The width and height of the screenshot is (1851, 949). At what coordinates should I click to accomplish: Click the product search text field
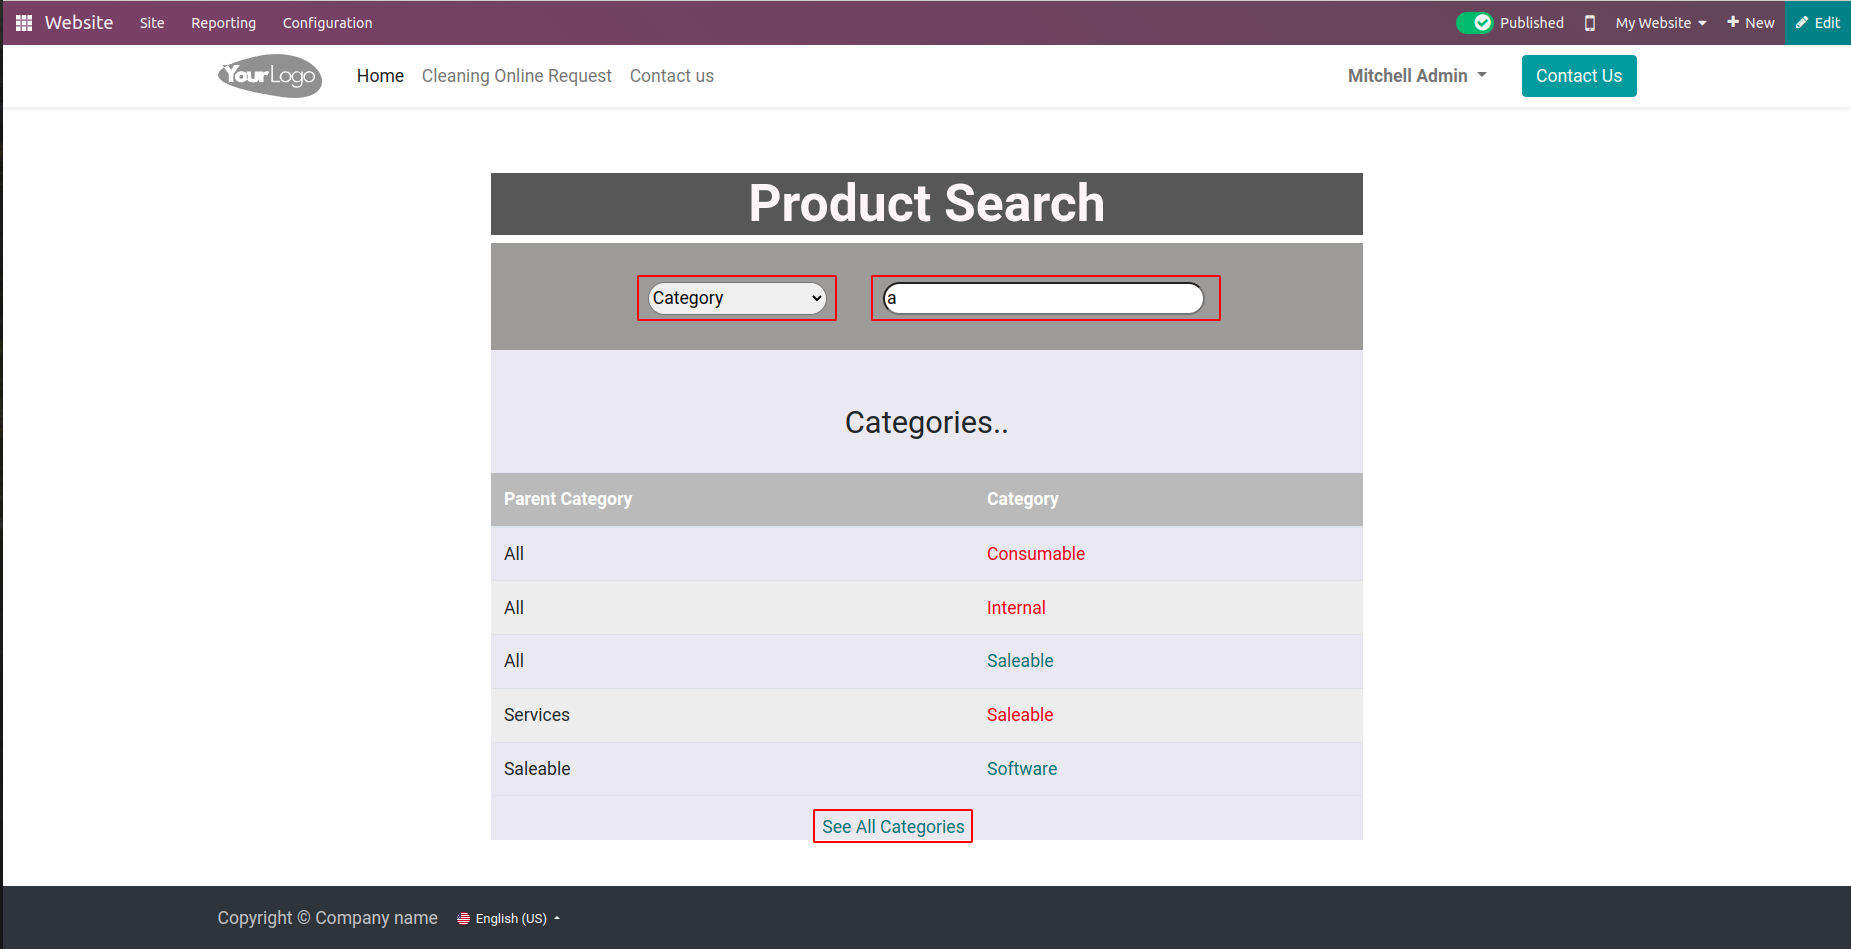pyautogui.click(x=1044, y=298)
